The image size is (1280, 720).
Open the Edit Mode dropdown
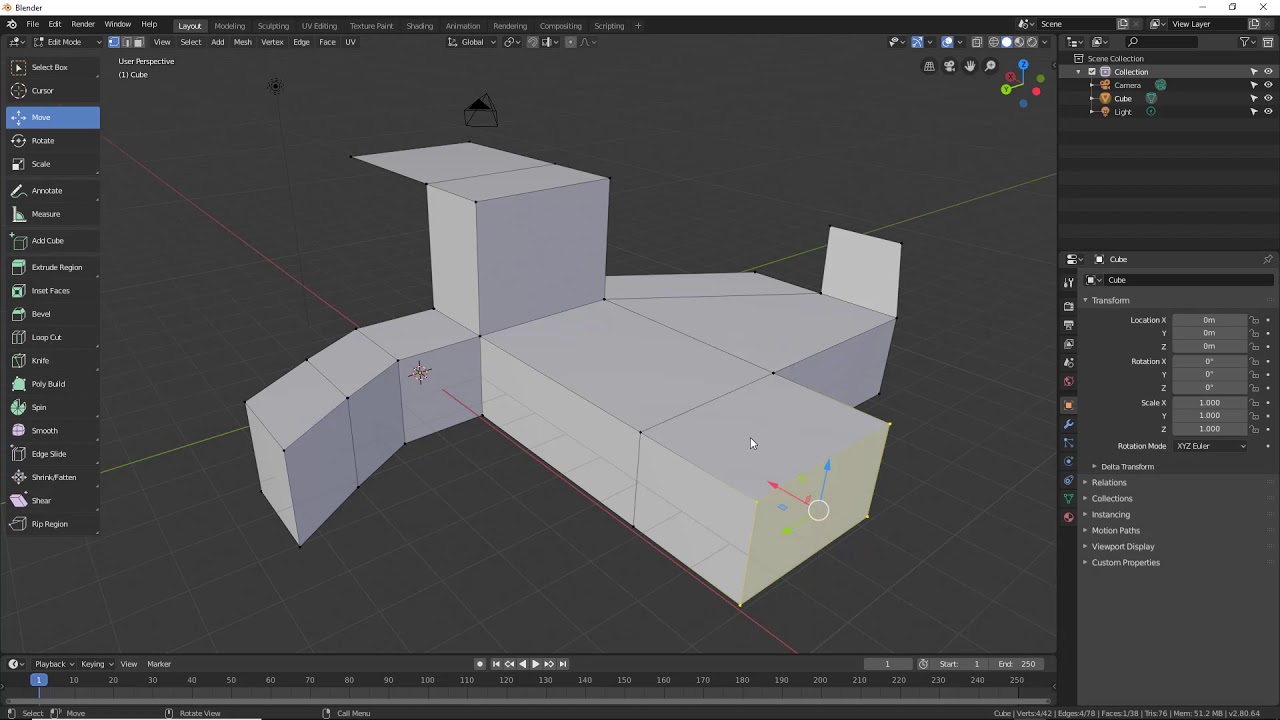click(68, 42)
